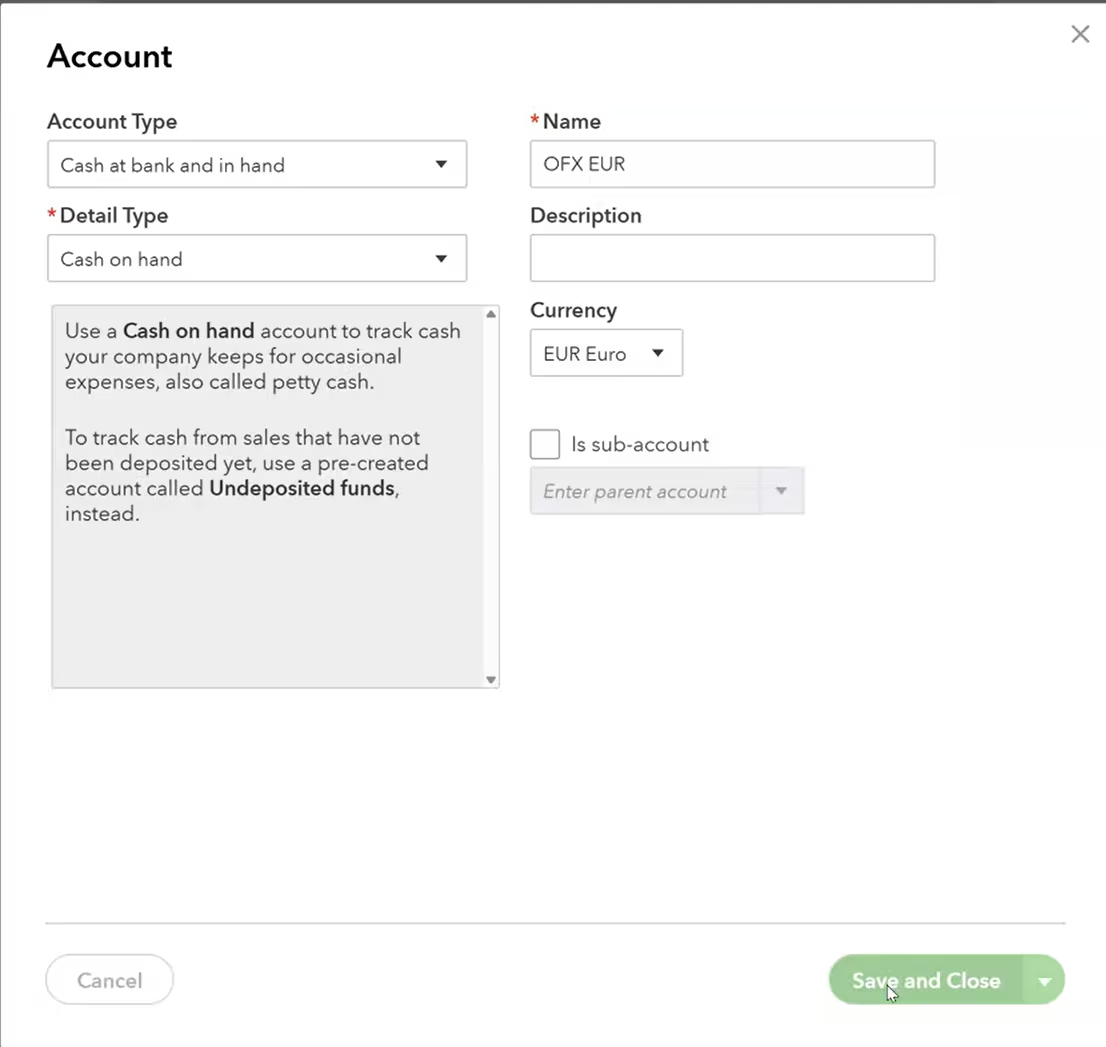
Task: Close the Account dialog with the X icon
Action: pos(1080,35)
